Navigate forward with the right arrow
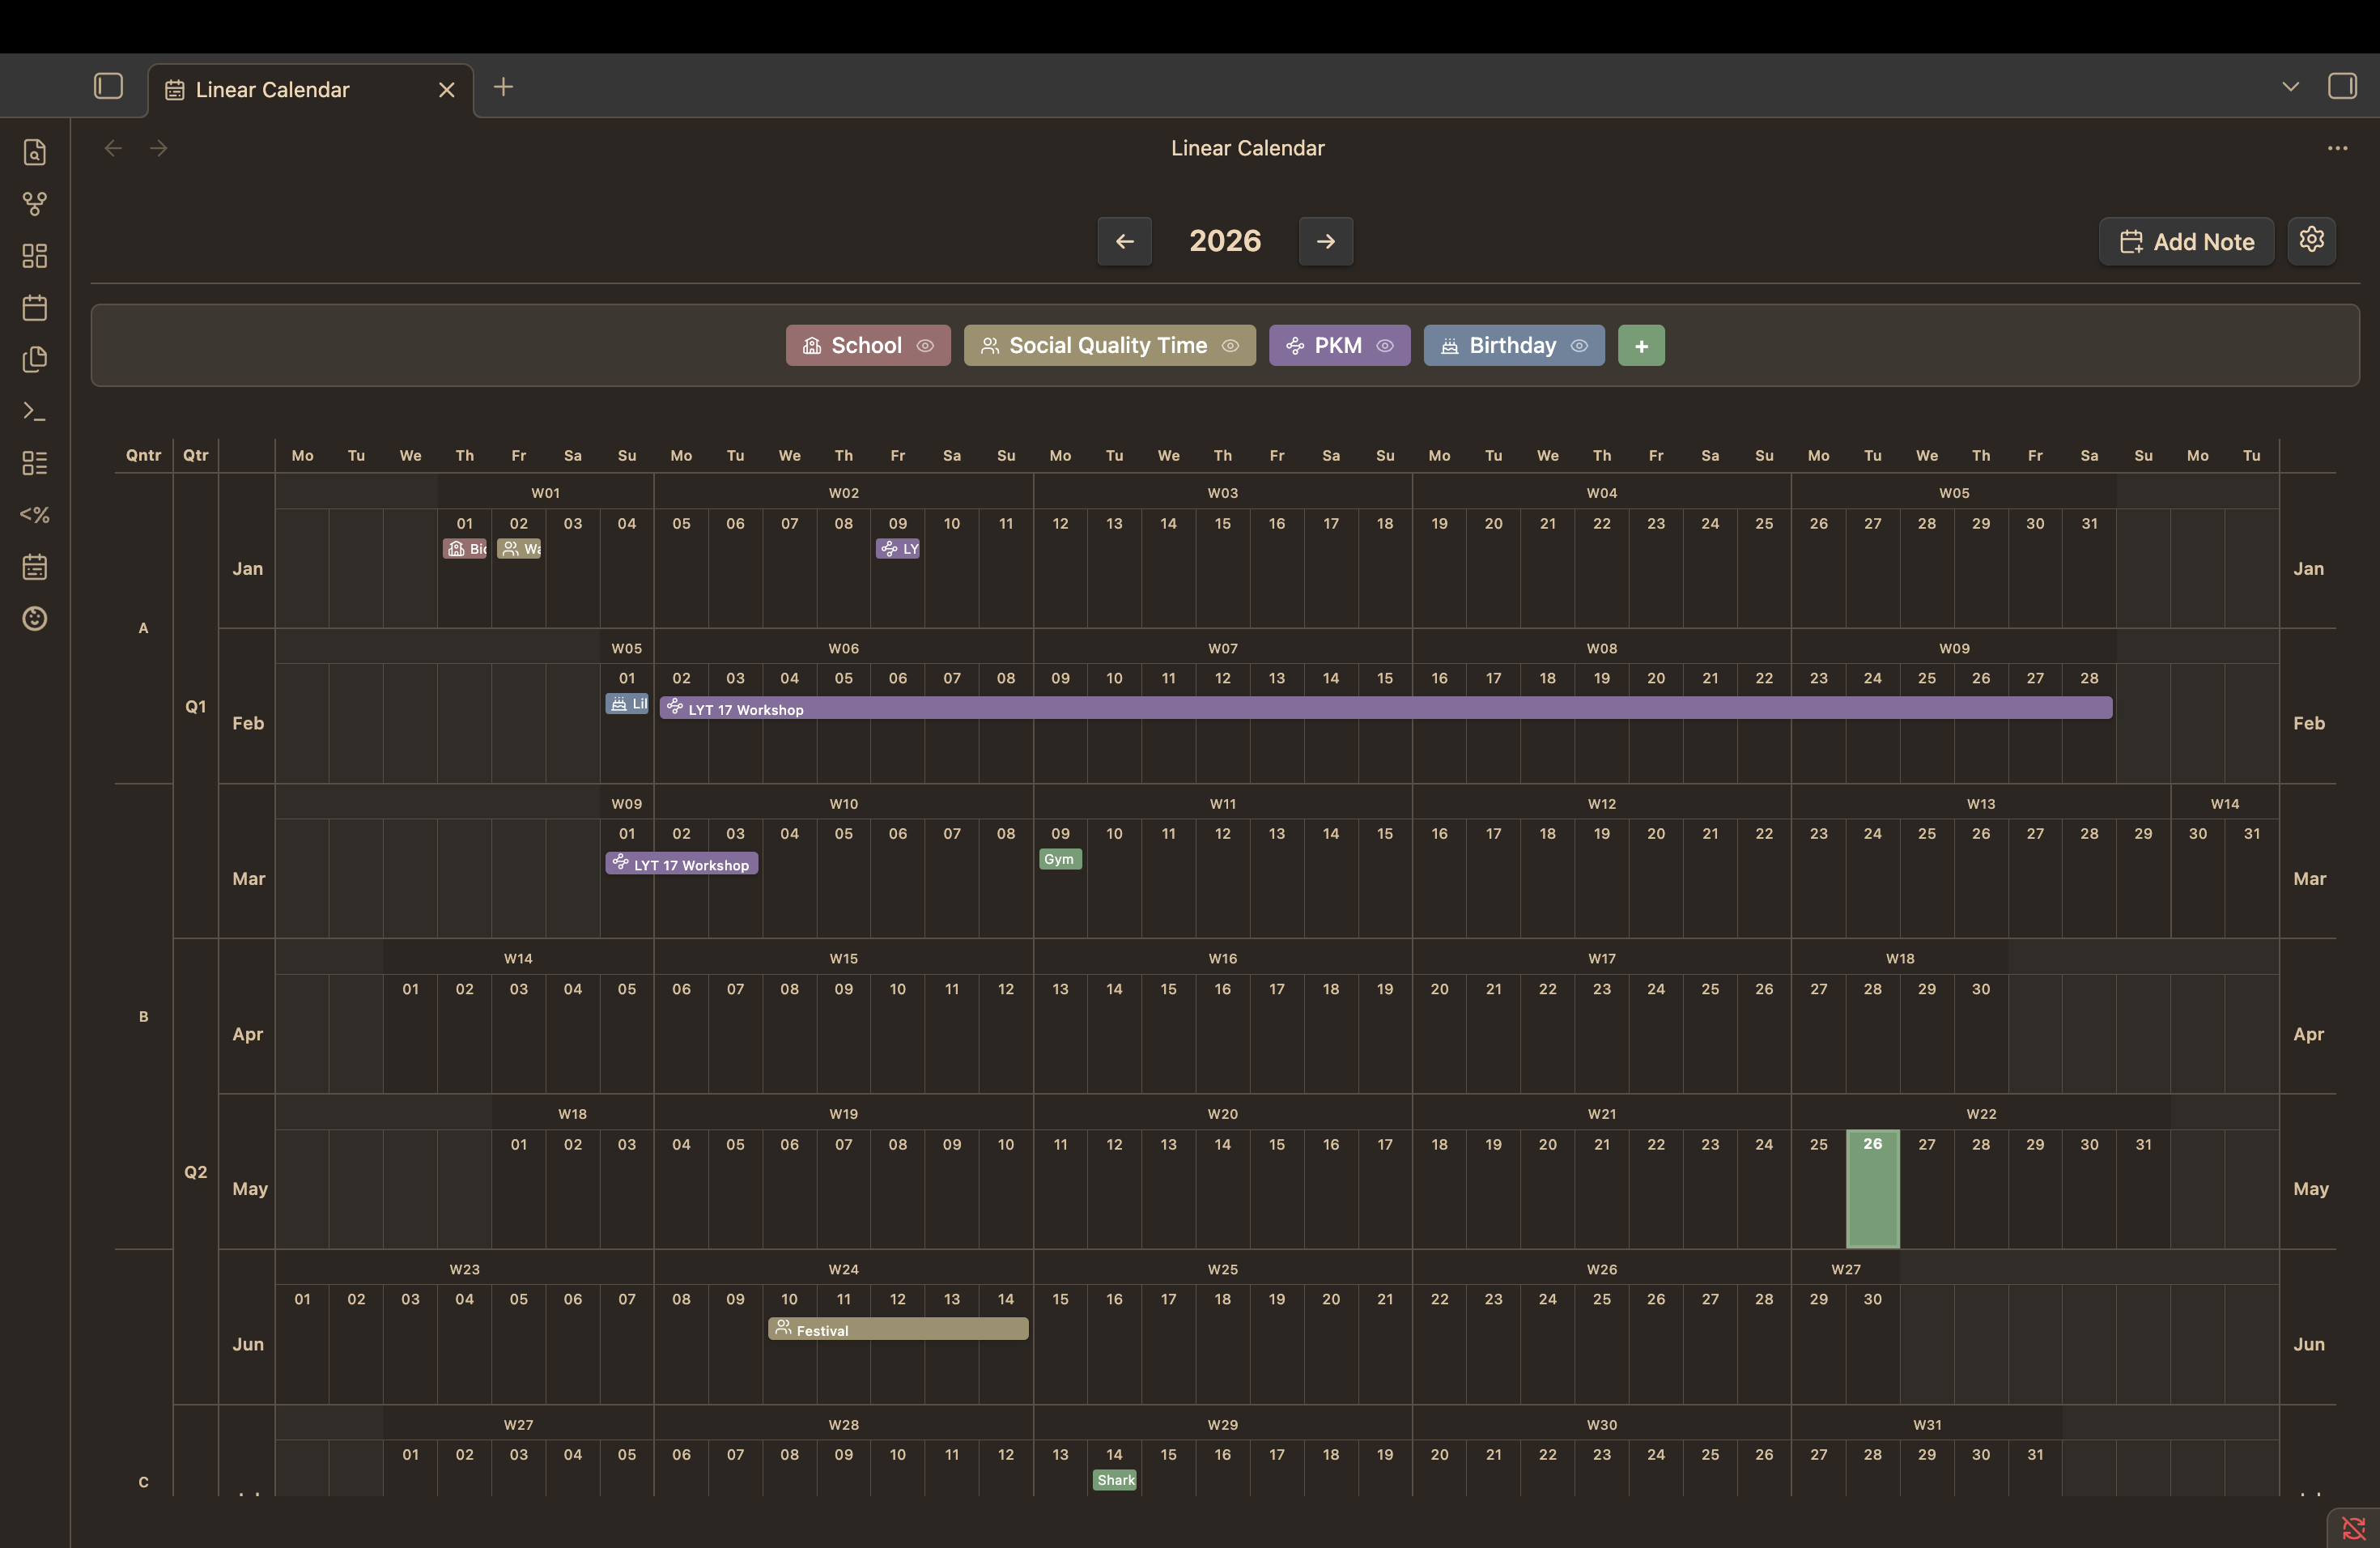This screenshot has width=2380, height=1548. pyautogui.click(x=159, y=148)
